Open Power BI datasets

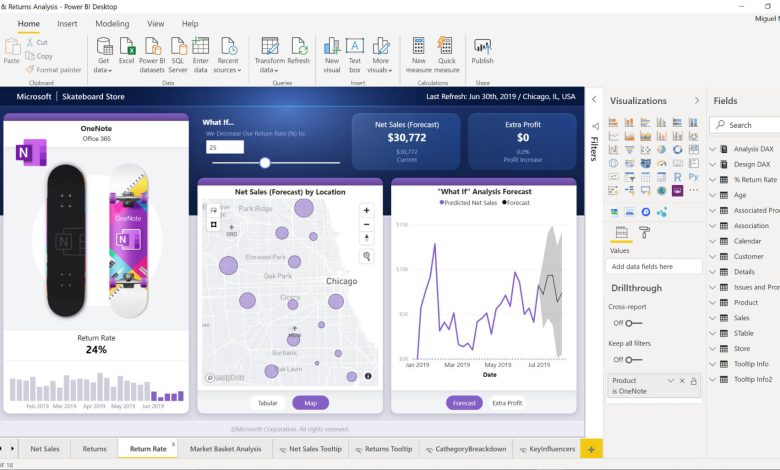pos(152,55)
